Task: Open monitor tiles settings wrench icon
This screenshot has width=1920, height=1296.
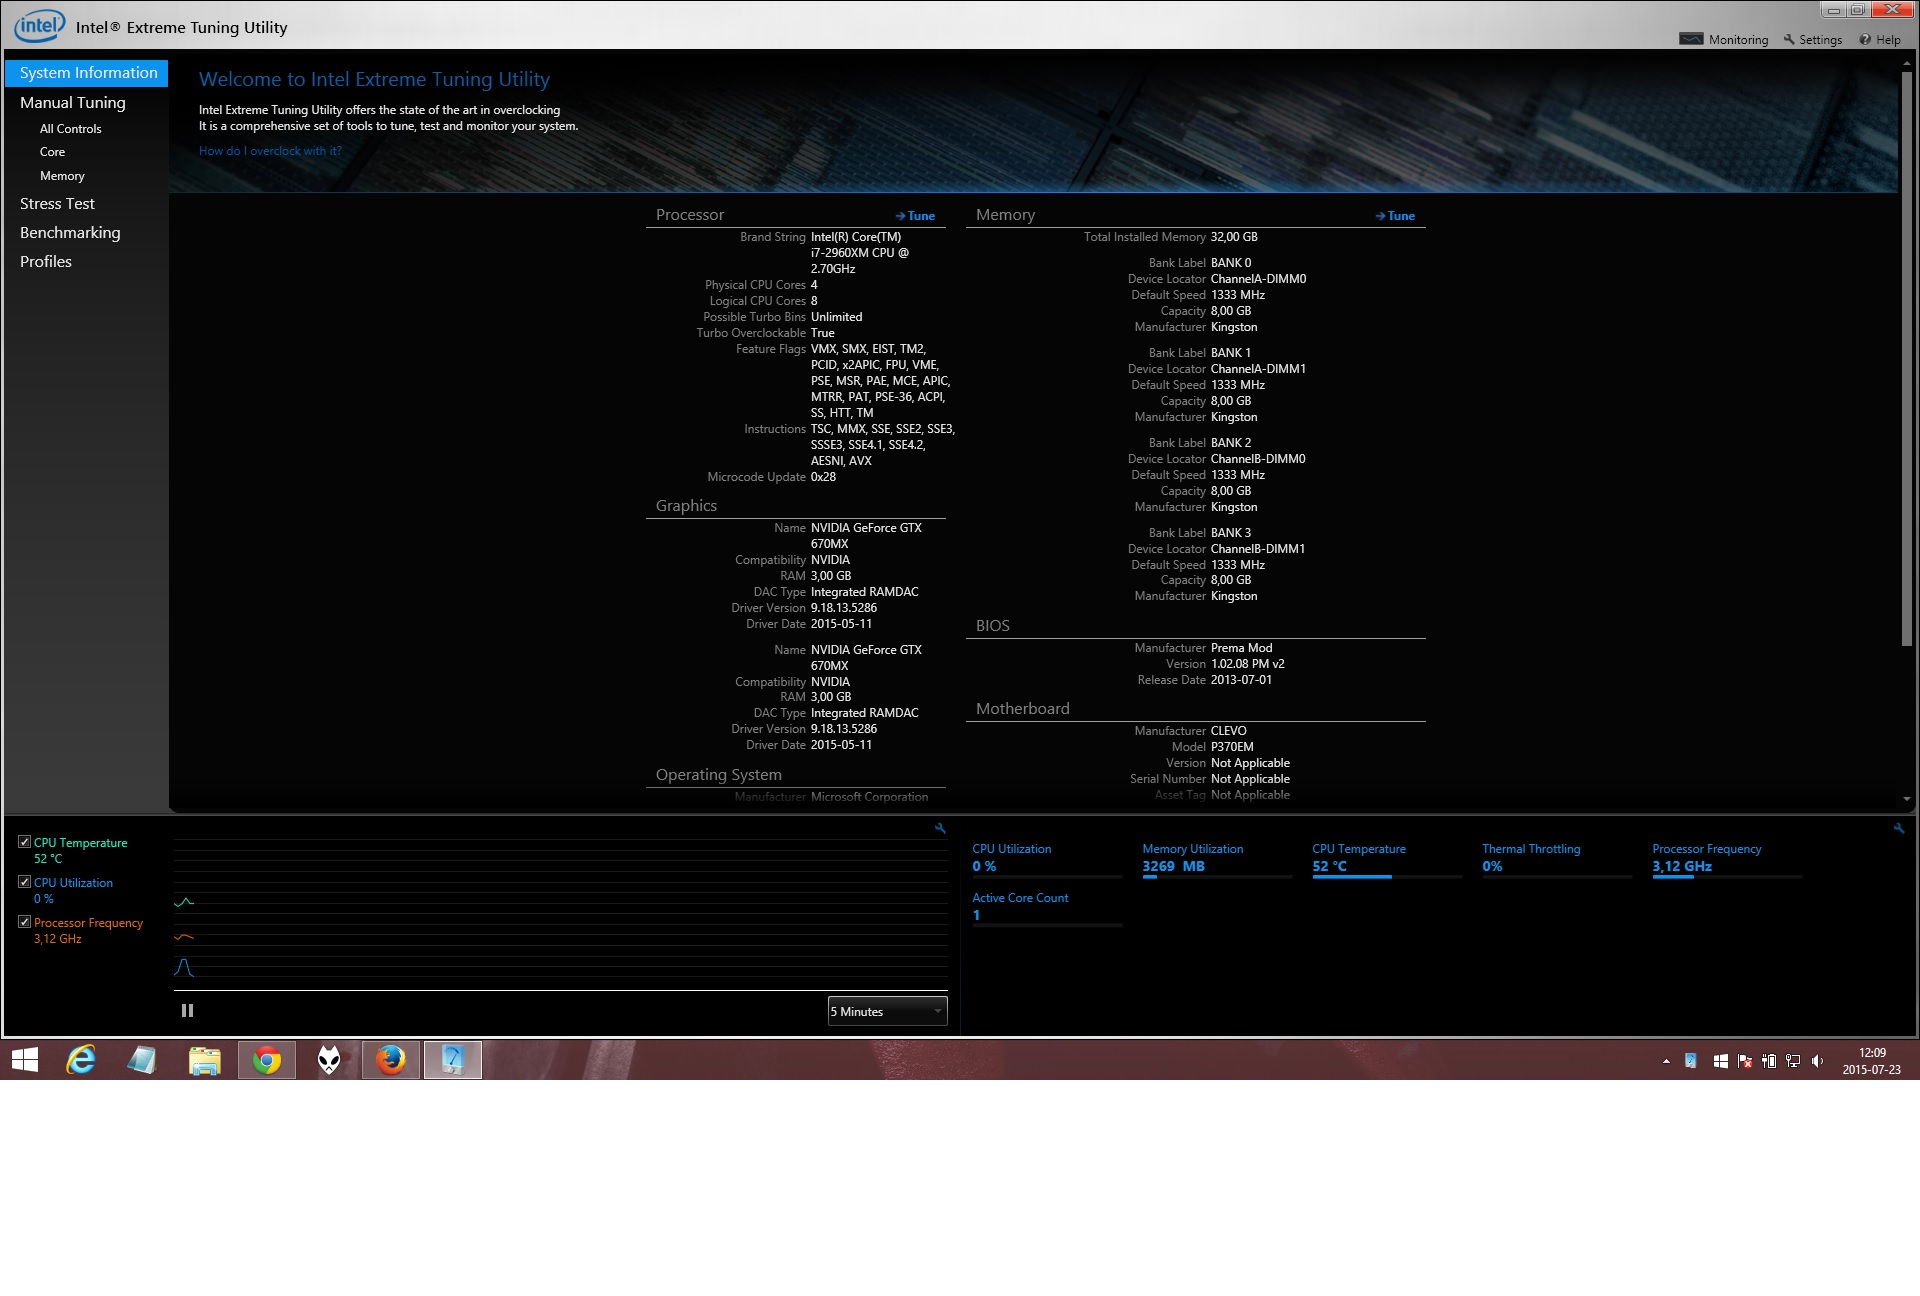Action: (x=1899, y=828)
